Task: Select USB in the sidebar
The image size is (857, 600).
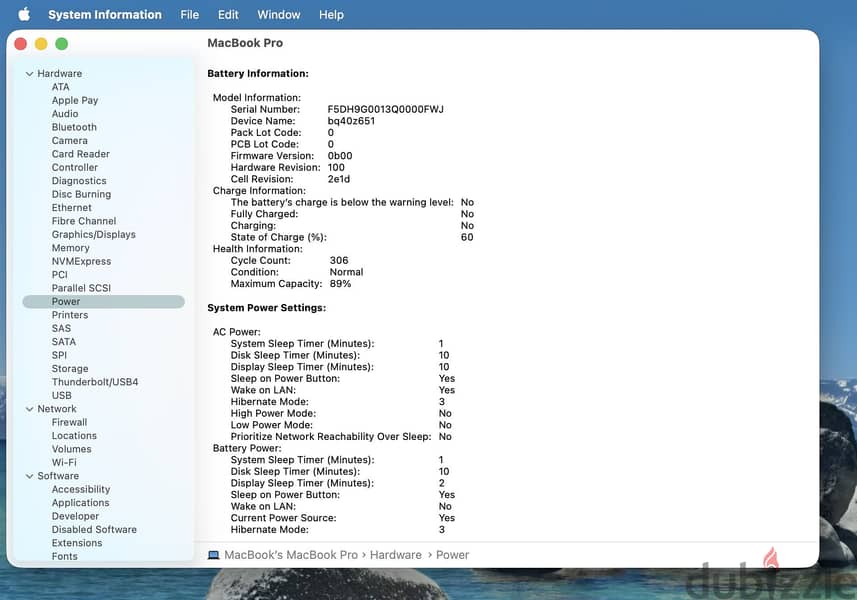Action: (x=62, y=395)
